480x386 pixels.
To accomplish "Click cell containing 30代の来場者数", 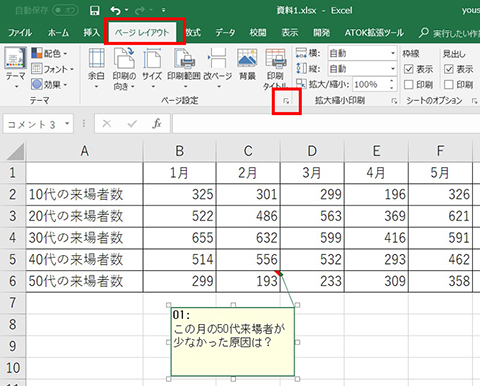I will click(85, 238).
